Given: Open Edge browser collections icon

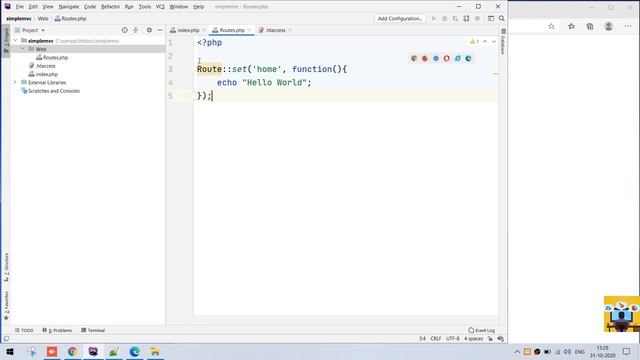Looking at the screenshot, I should pyautogui.click(x=590, y=26).
